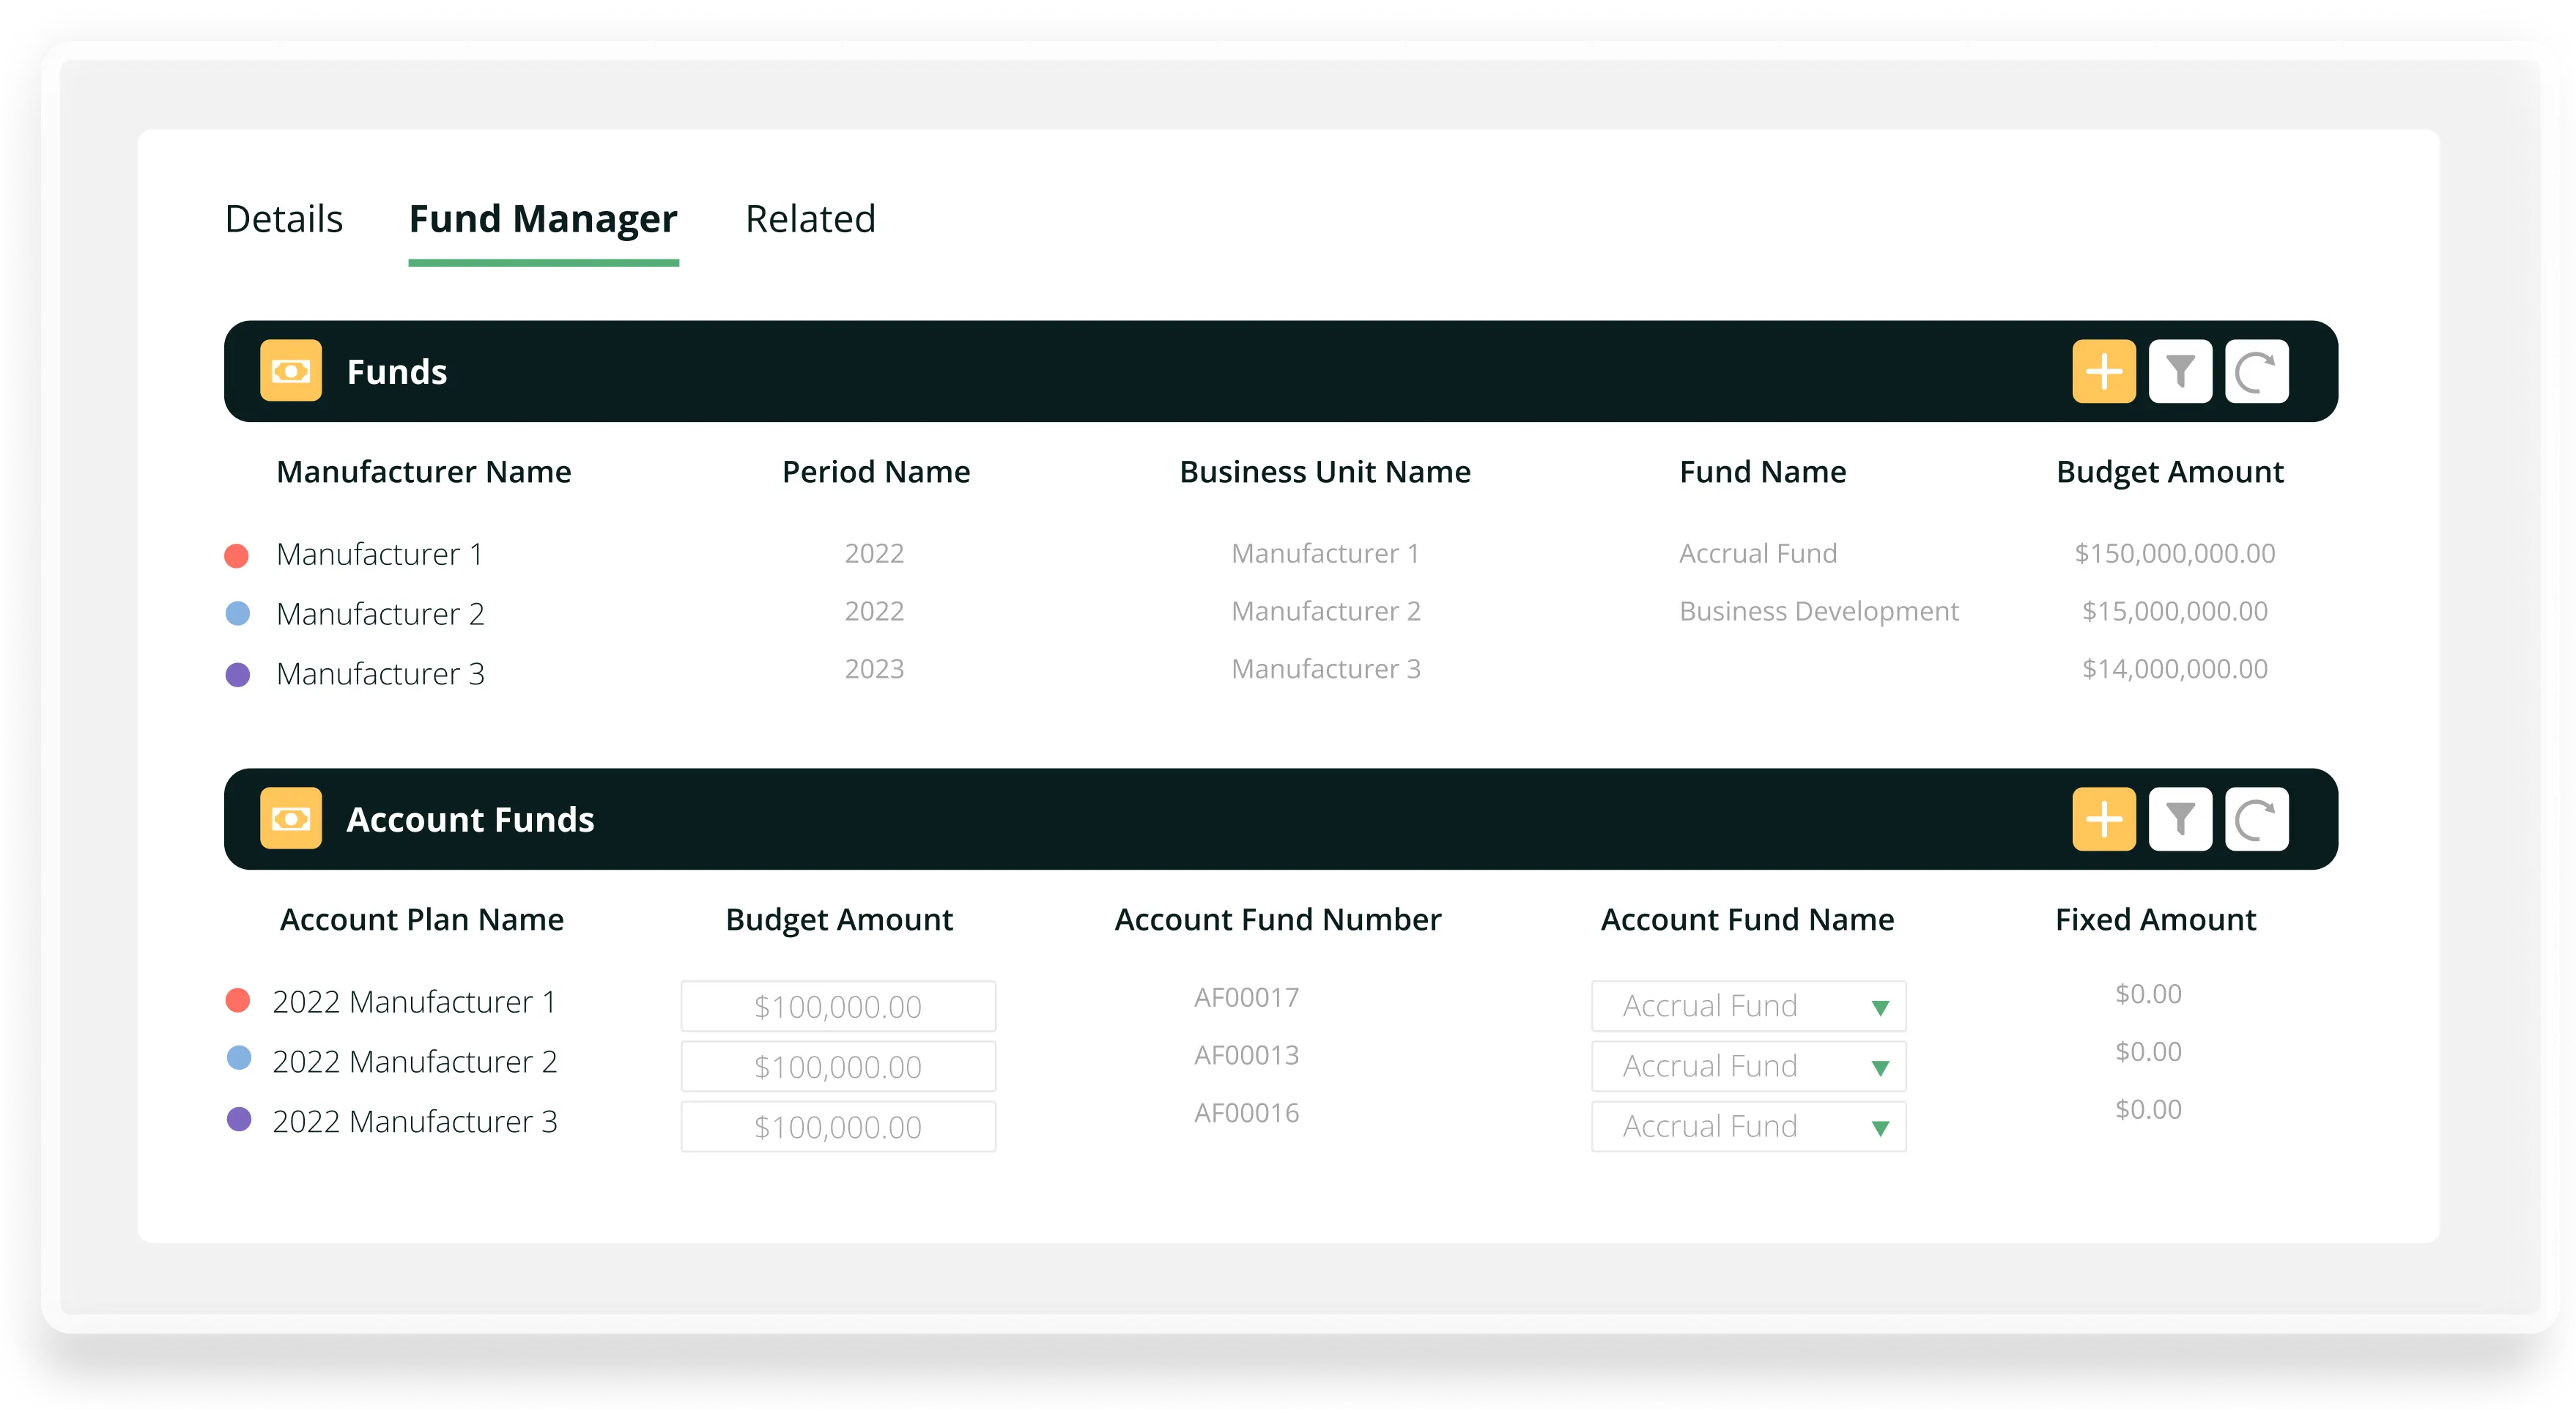Open the Related tab

click(810, 219)
